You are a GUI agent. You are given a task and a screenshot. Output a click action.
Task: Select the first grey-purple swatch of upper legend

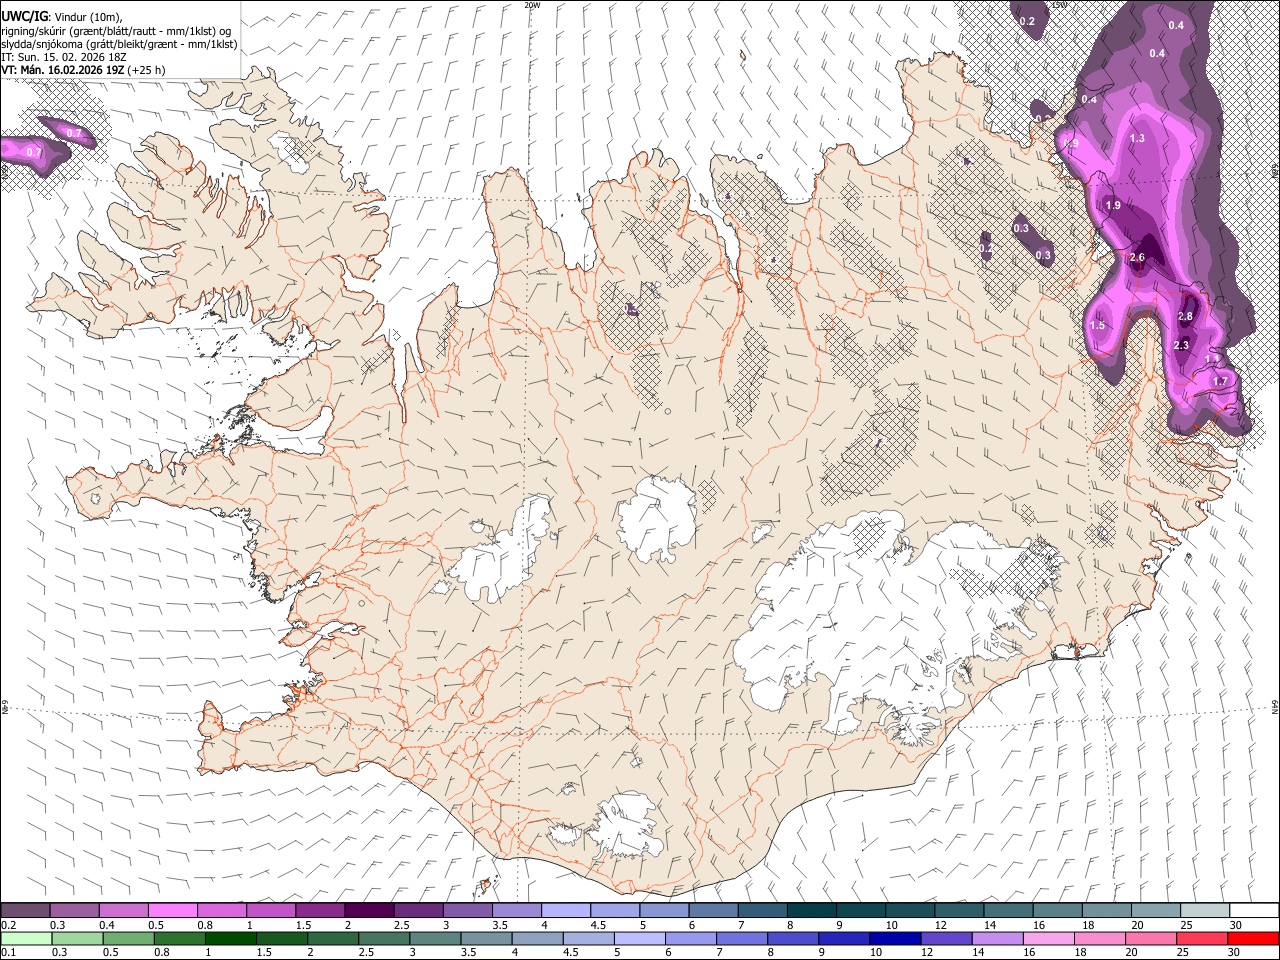26,911
